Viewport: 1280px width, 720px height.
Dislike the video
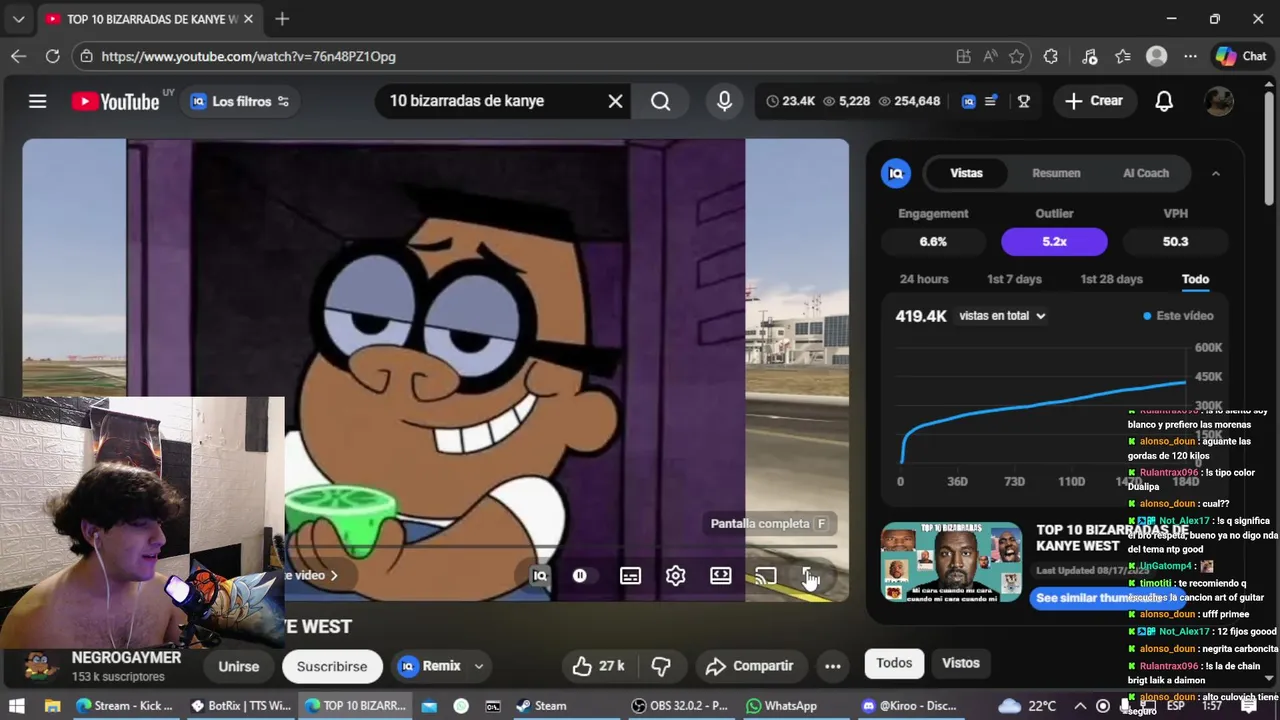click(661, 666)
